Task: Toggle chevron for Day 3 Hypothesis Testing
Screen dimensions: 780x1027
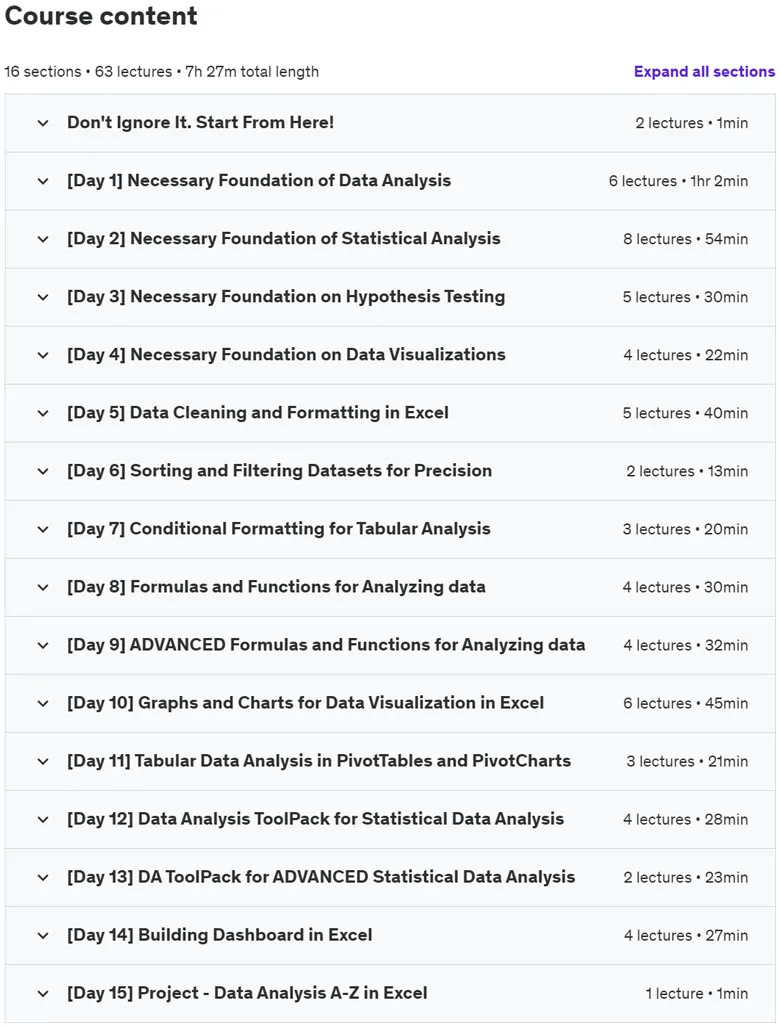Action: [x=43, y=297]
